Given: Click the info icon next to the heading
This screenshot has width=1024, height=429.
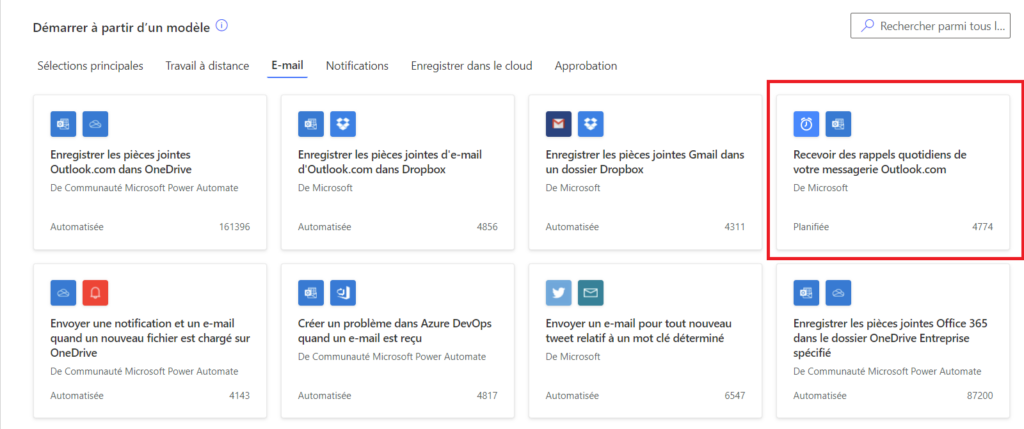Looking at the screenshot, I should (x=221, y=26).
